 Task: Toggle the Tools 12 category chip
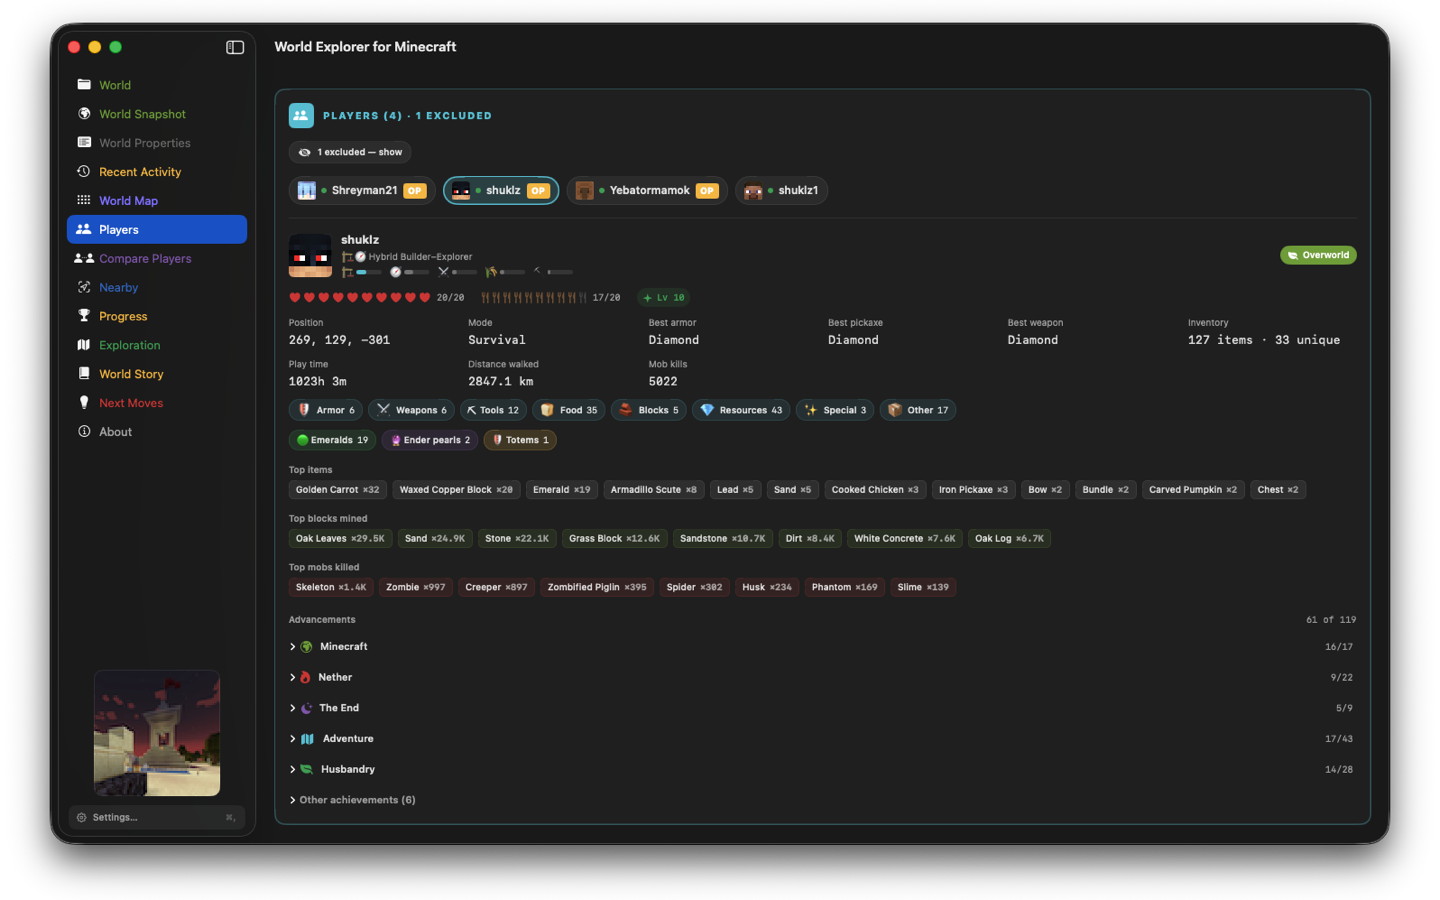(493, 410)
